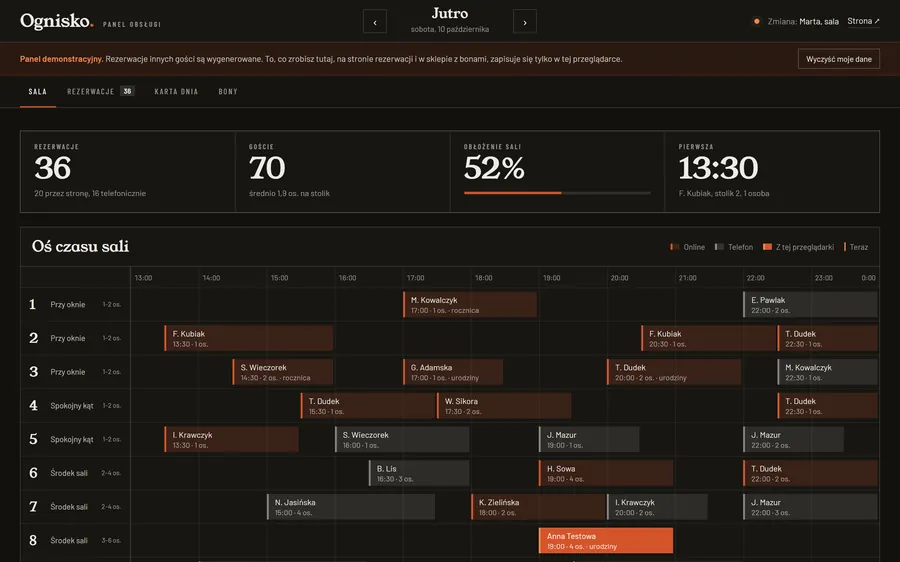
Task: Open the Karta dnia tab
Action: 176,91
